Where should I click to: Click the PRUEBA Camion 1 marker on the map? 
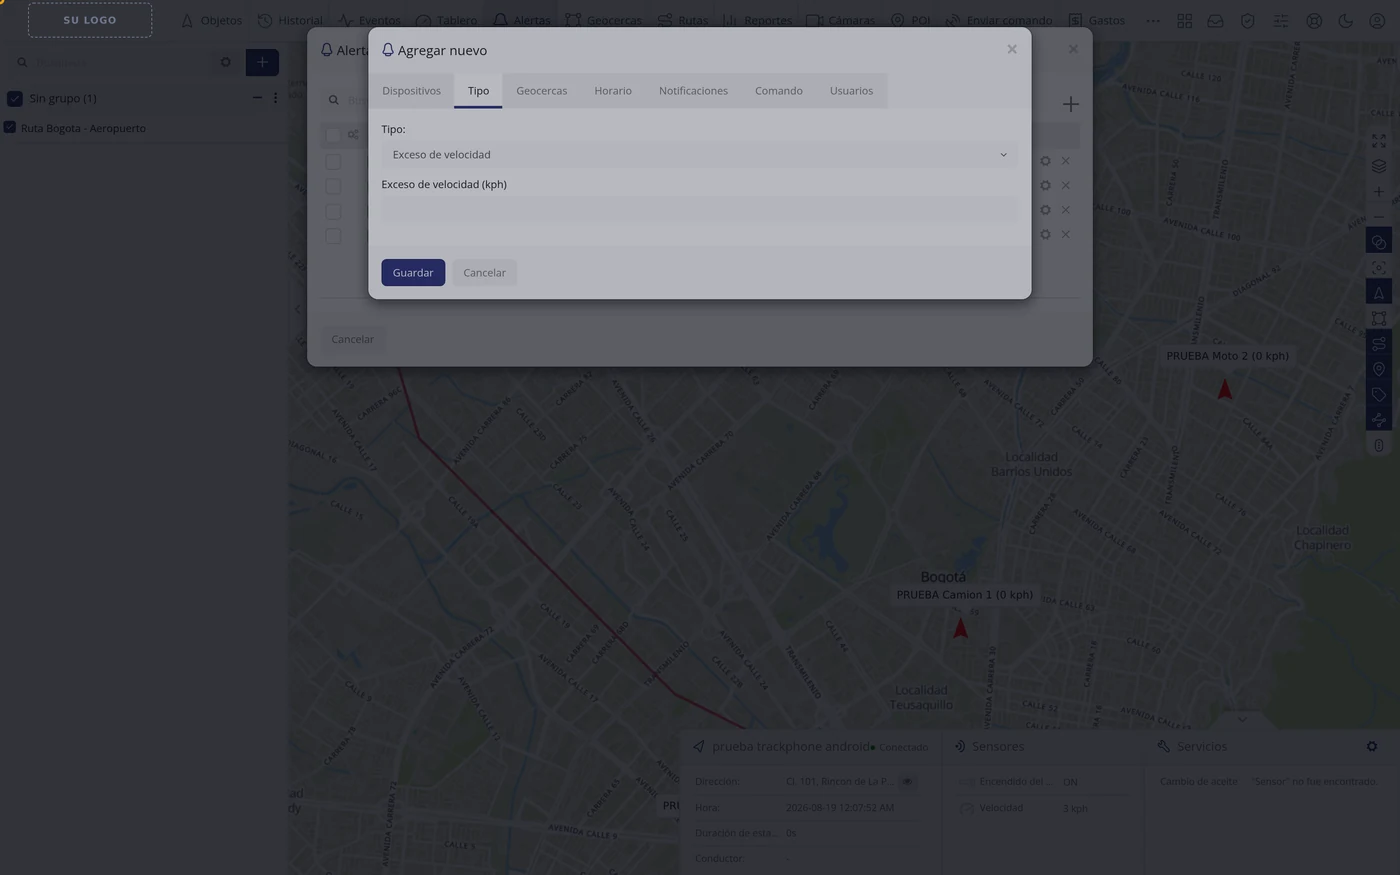click(961, 628)
